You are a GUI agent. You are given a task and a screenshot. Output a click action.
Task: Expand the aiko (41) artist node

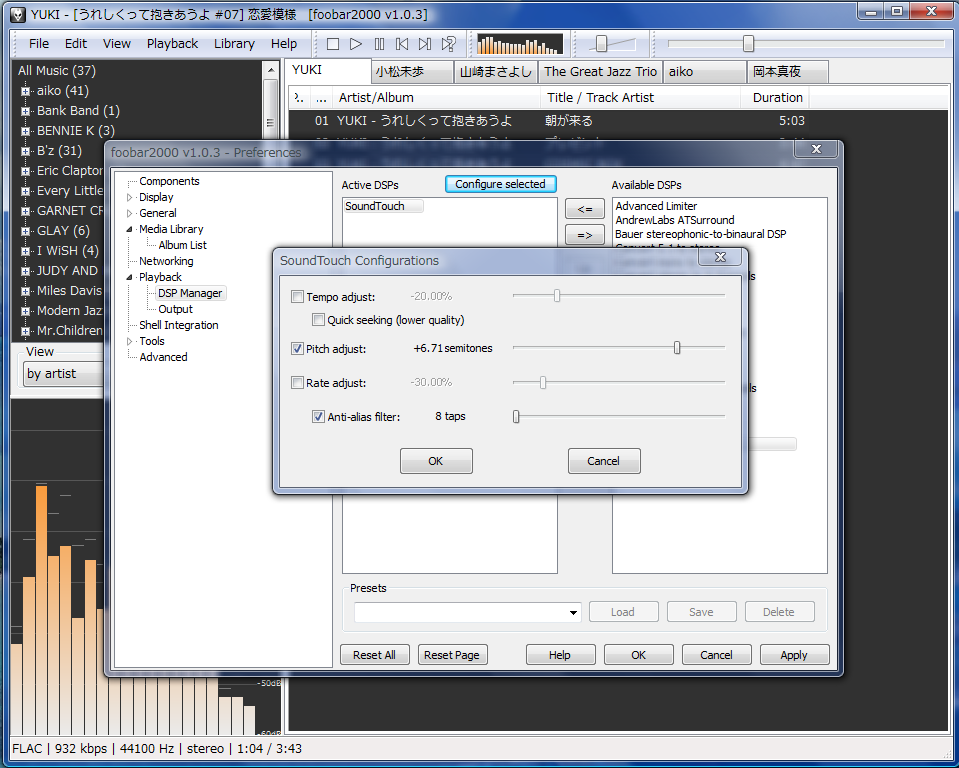[x=25, y=91]
